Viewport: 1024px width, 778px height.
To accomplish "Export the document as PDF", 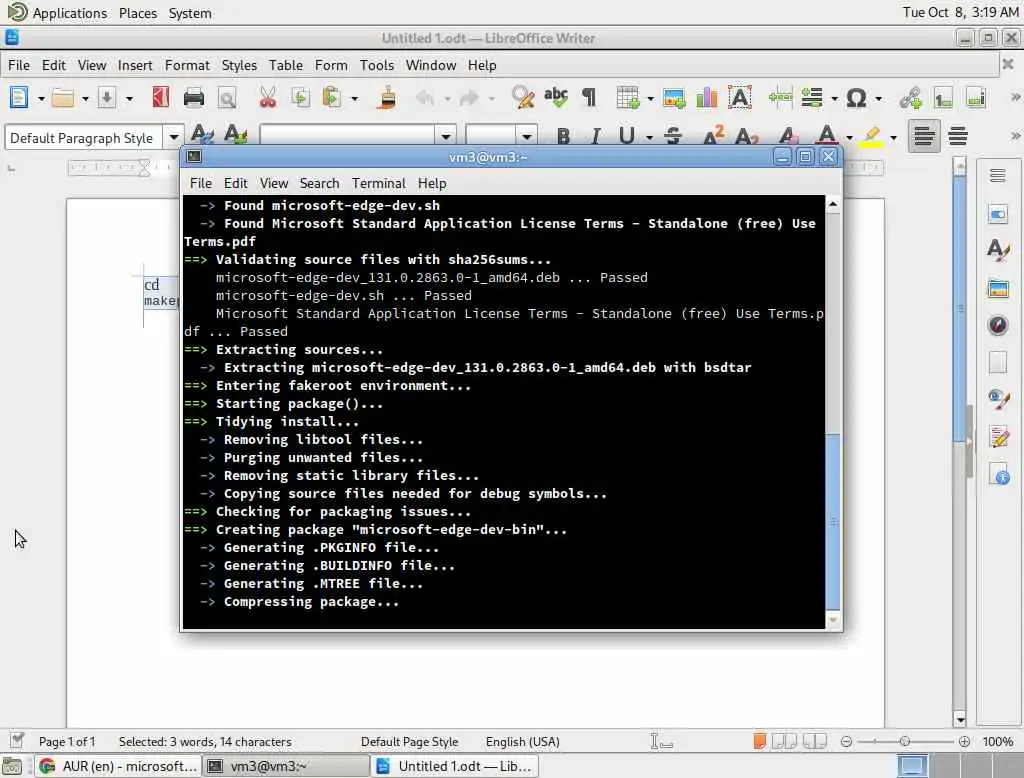I will pos(161,98).
